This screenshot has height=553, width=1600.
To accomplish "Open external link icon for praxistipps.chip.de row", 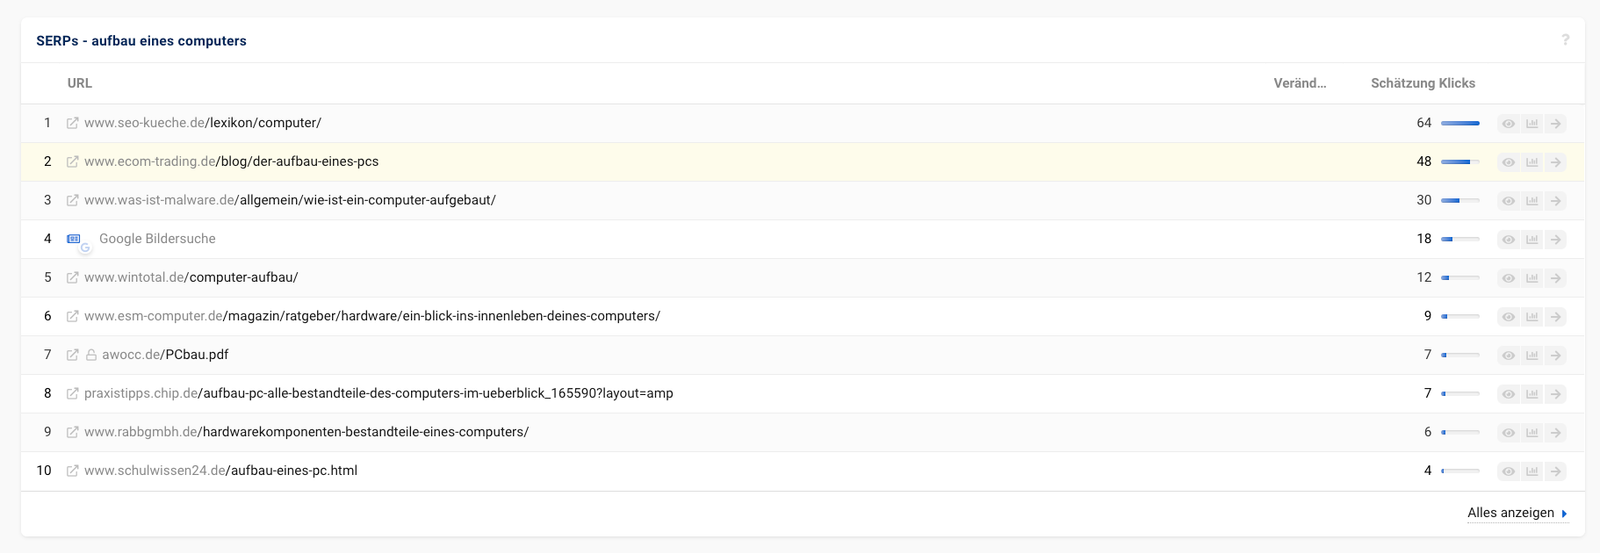I will coord(72,394).
